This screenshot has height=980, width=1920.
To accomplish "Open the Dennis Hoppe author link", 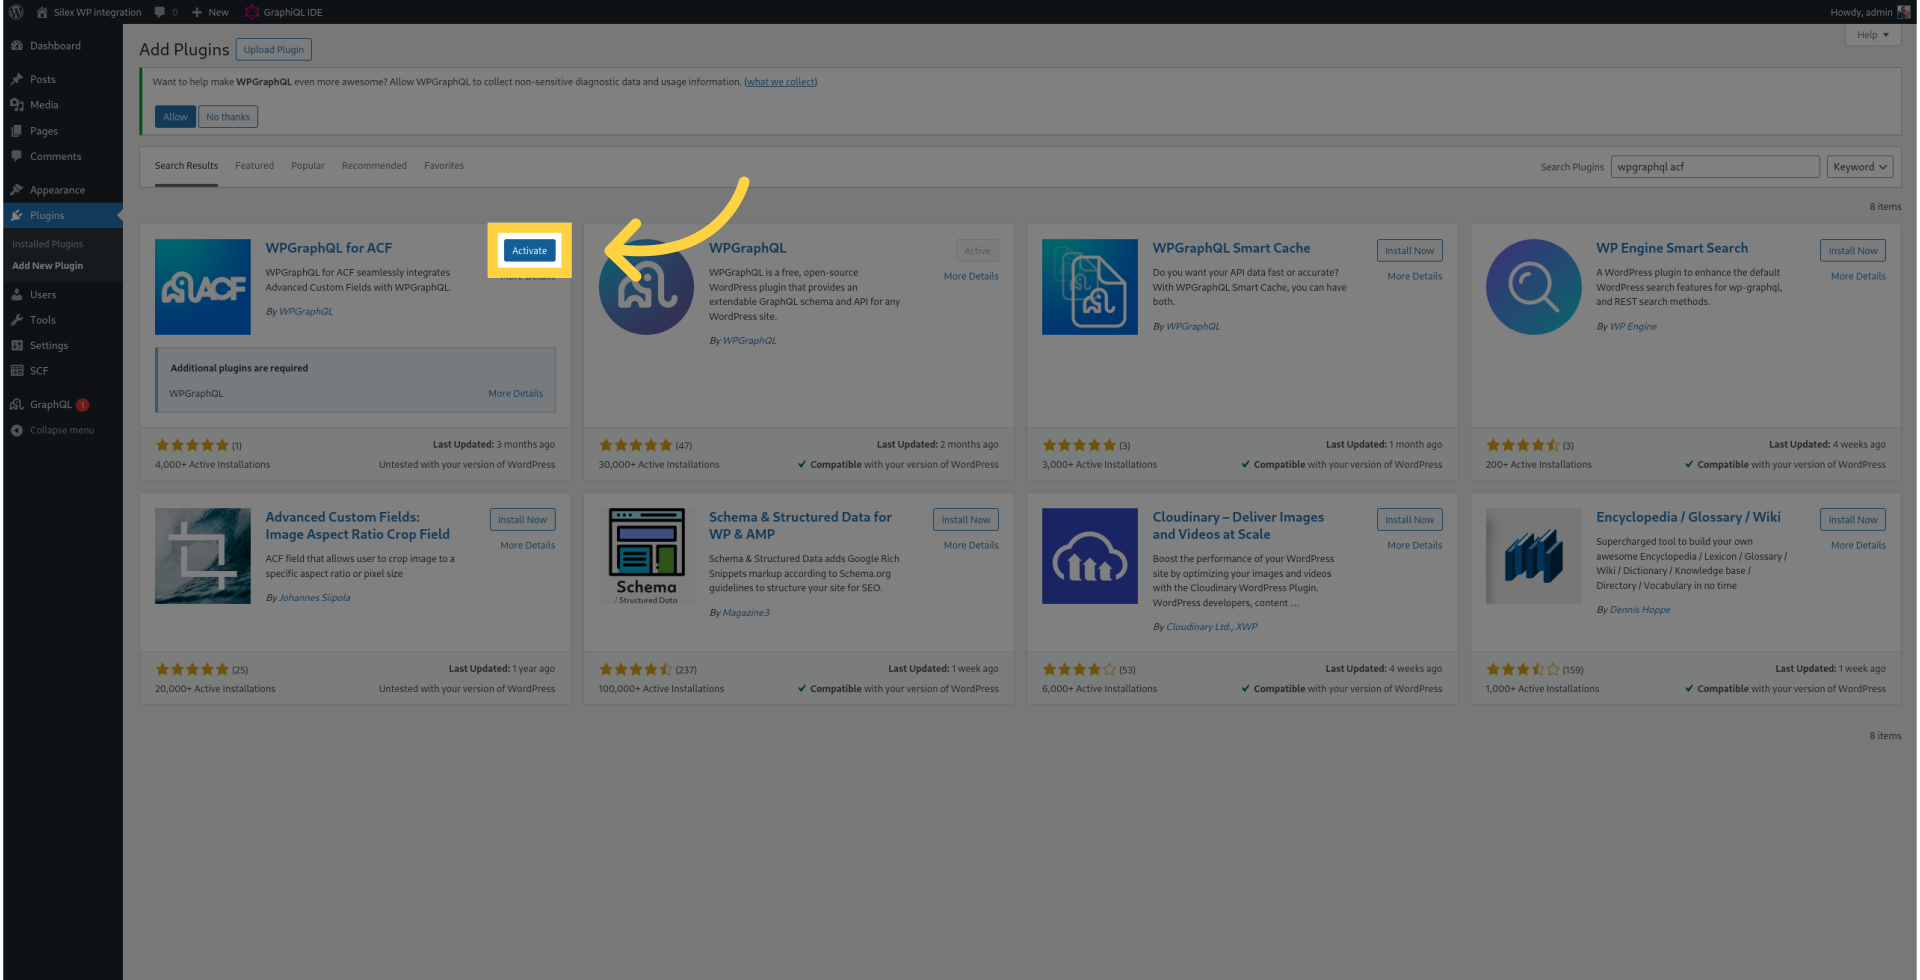I will [x=1640, y=610].
